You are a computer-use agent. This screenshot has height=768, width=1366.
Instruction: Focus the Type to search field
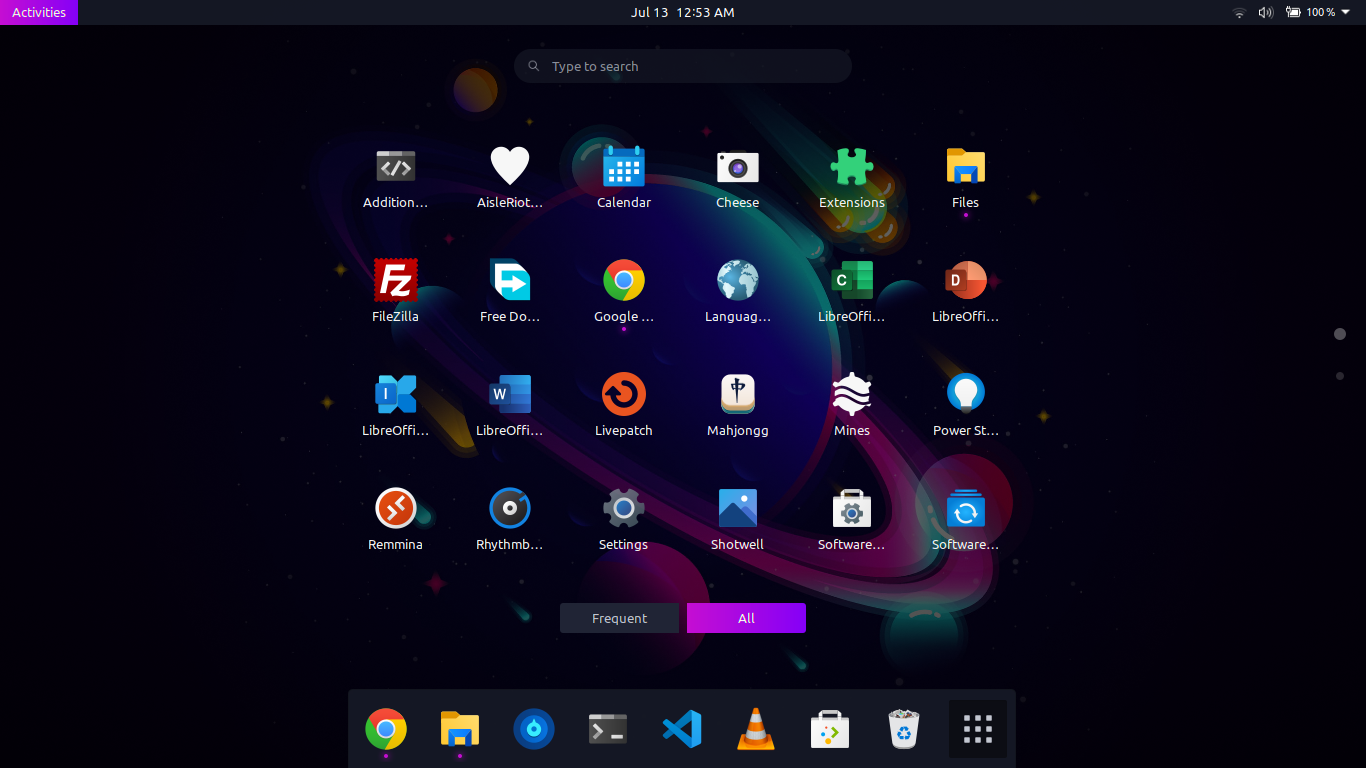[683, 66]
